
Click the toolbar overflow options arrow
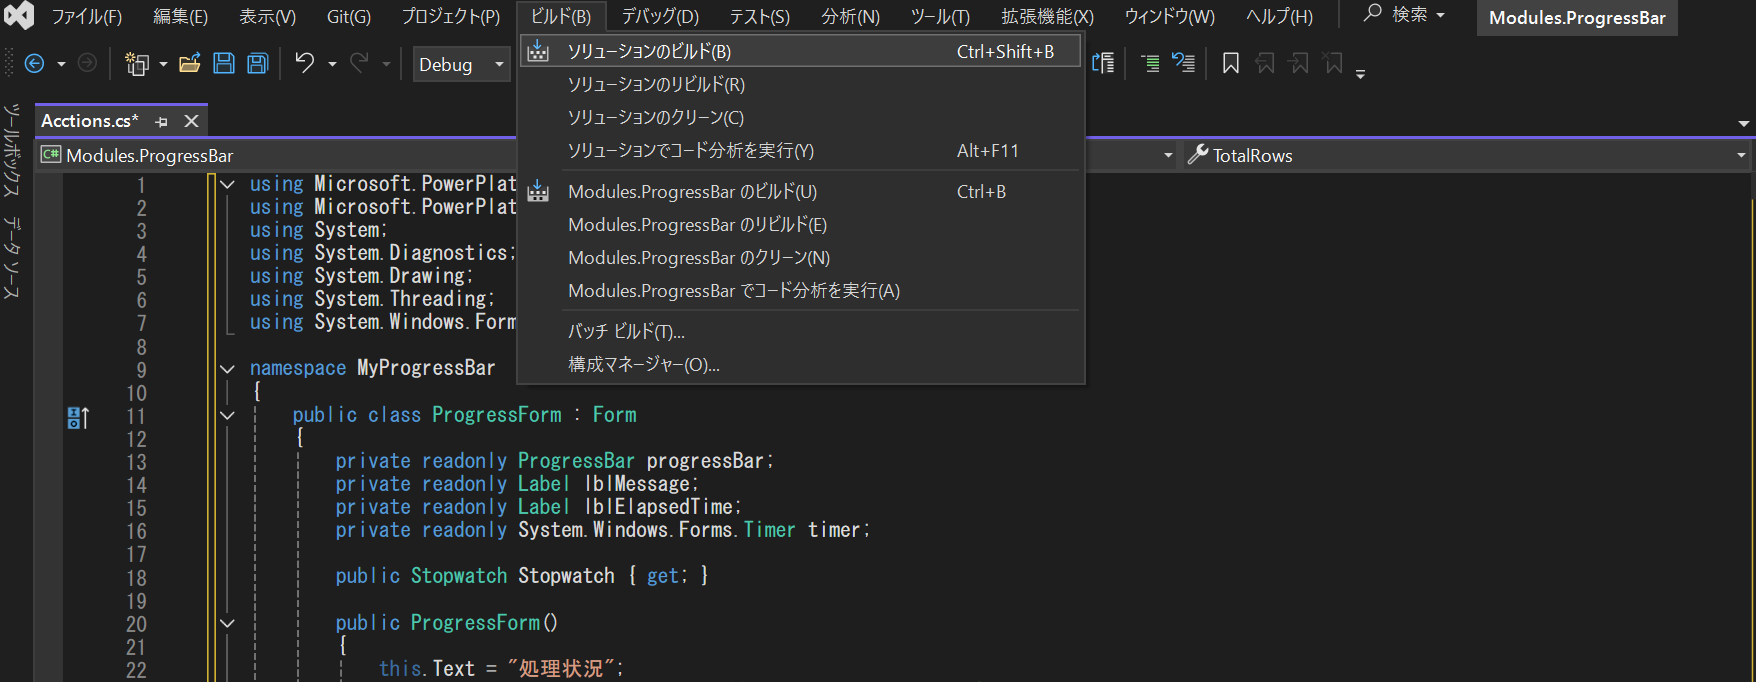coord(1360,73)
